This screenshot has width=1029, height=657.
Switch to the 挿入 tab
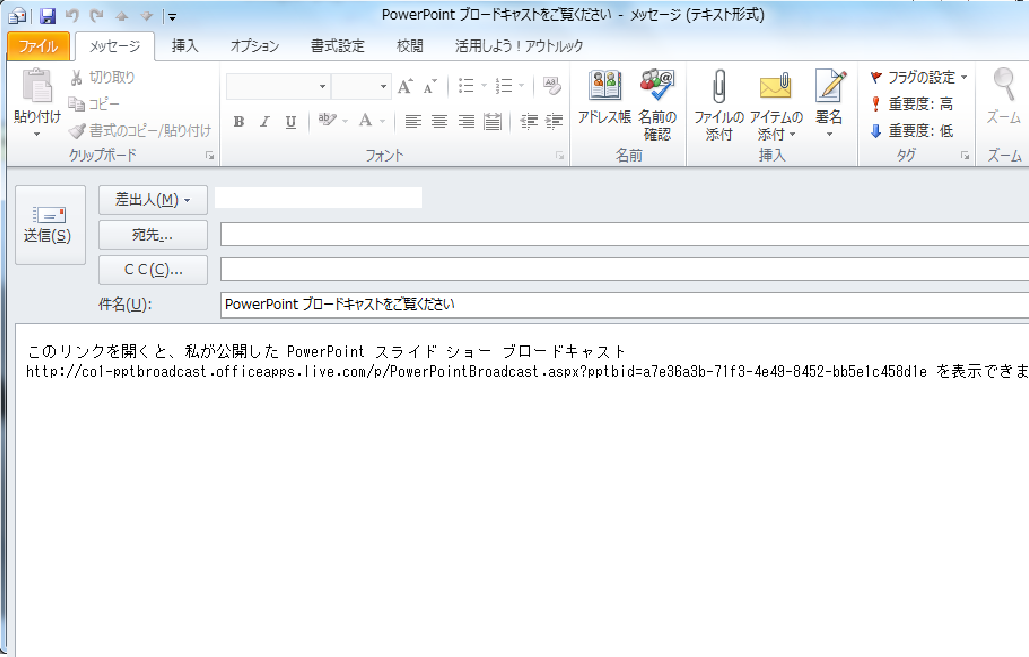tap(184, 46)
